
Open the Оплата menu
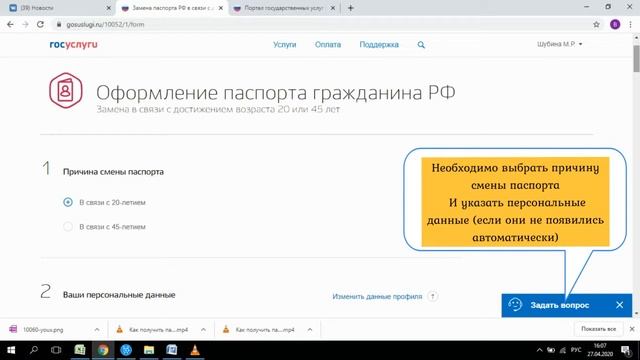coord(328,44)
